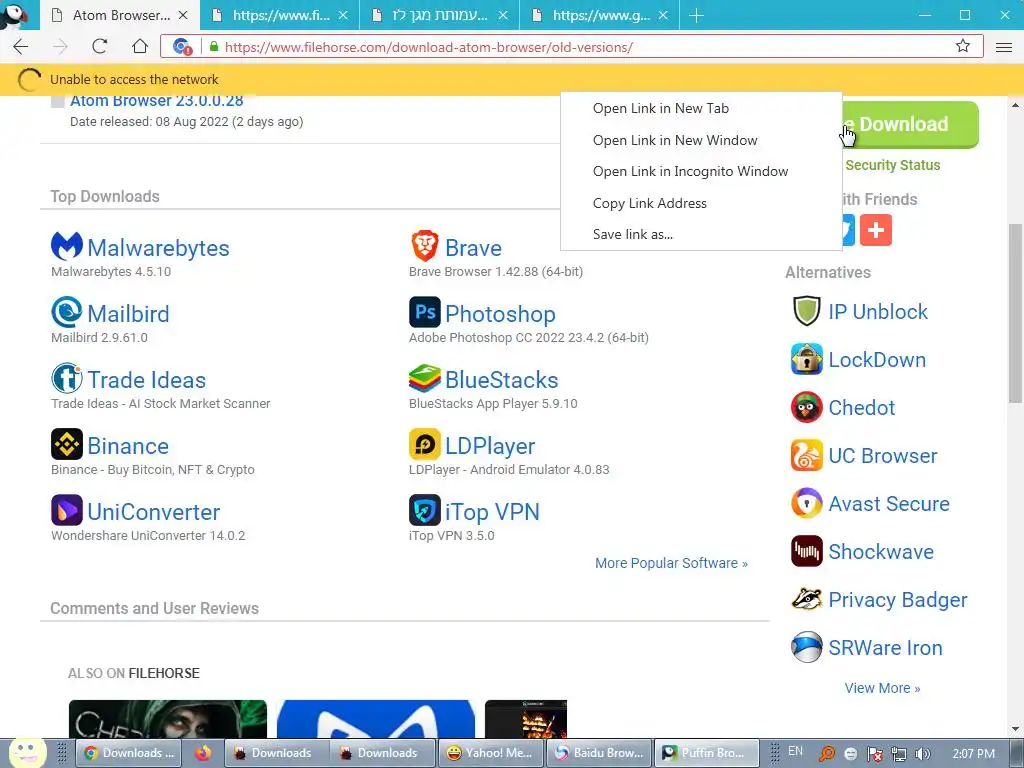This screenshot has width=1024, height=768.
Task: Click the page scrollbar down arrow
Action: click(x=1016, y=729)
